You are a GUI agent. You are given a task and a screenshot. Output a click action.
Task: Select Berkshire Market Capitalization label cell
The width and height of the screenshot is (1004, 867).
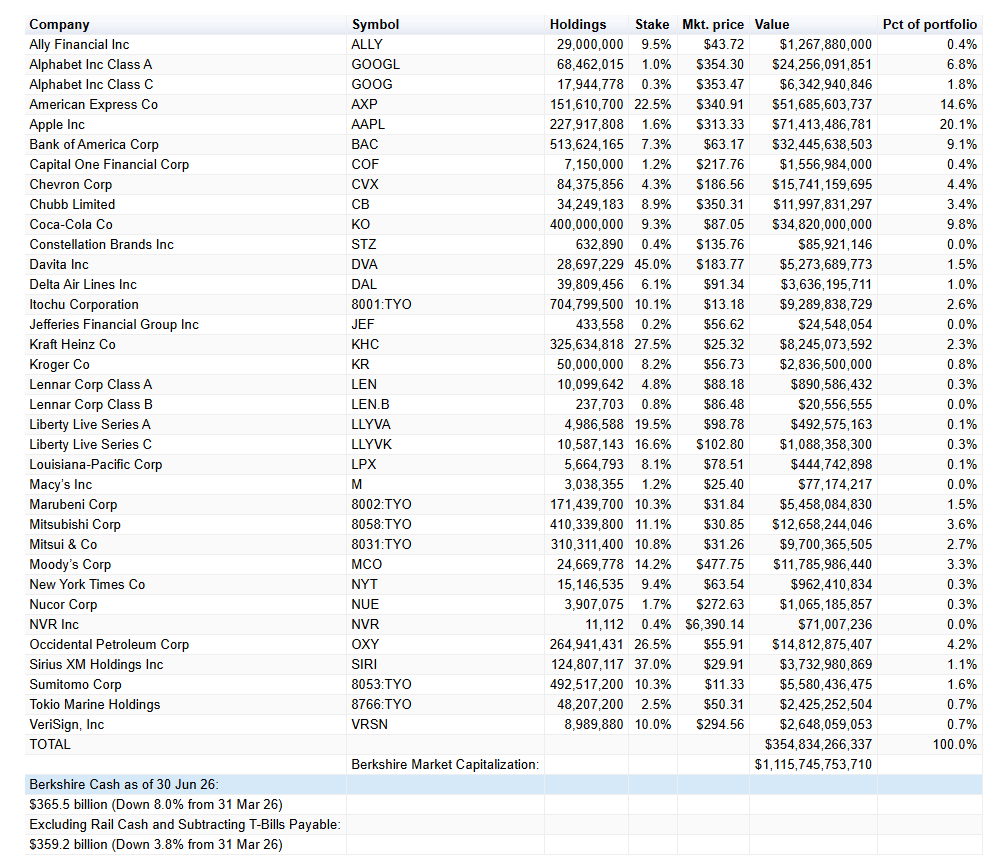tap(445, 764)
